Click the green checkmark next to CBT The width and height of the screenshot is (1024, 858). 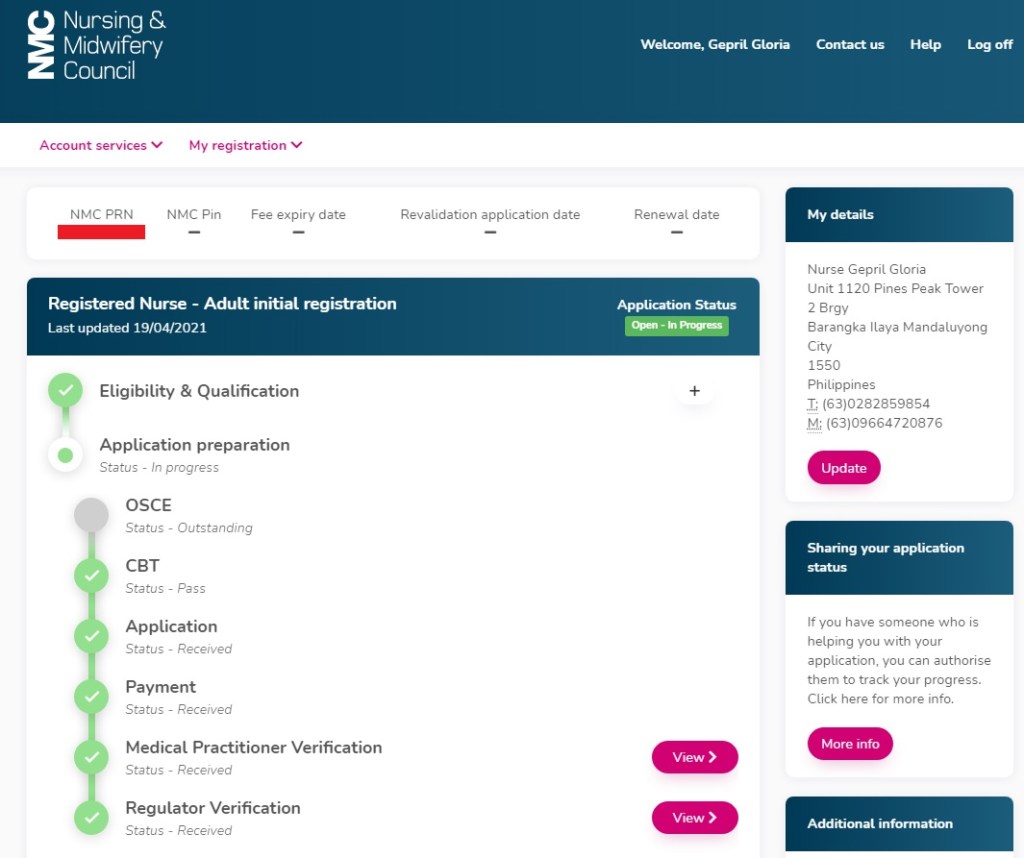click(91, 575)
